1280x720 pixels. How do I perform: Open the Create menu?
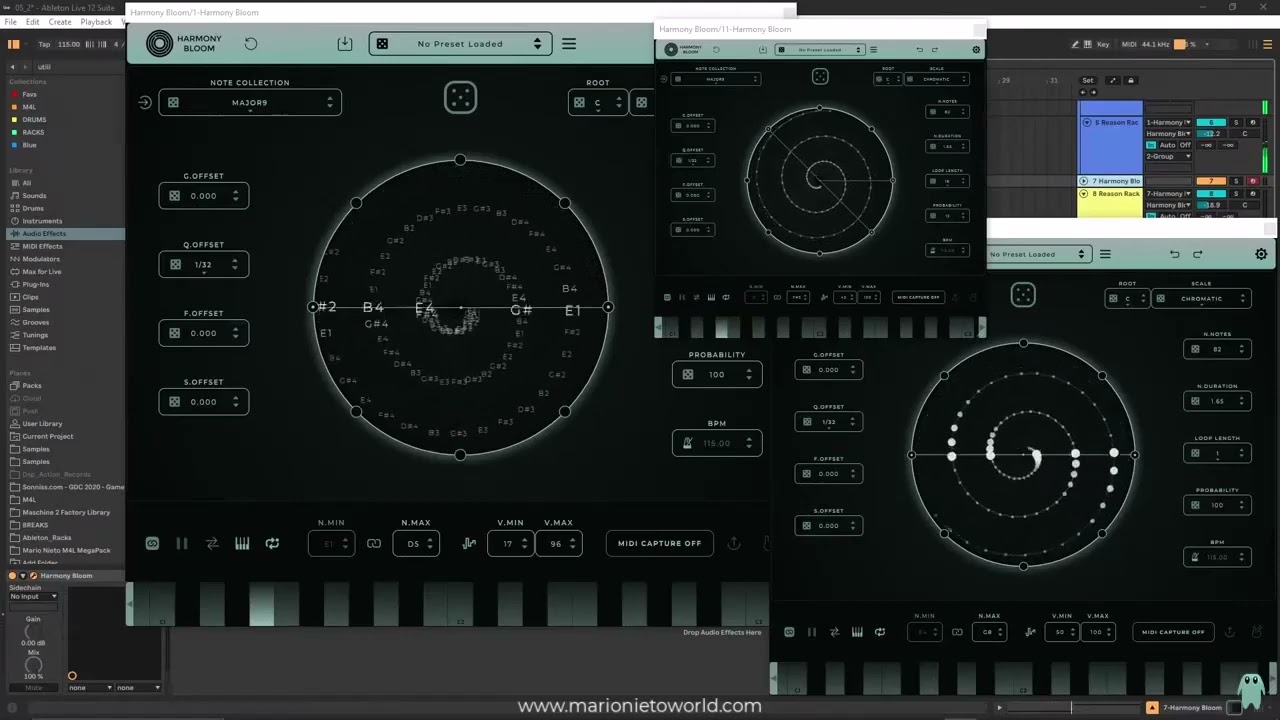tap(60, 22)
